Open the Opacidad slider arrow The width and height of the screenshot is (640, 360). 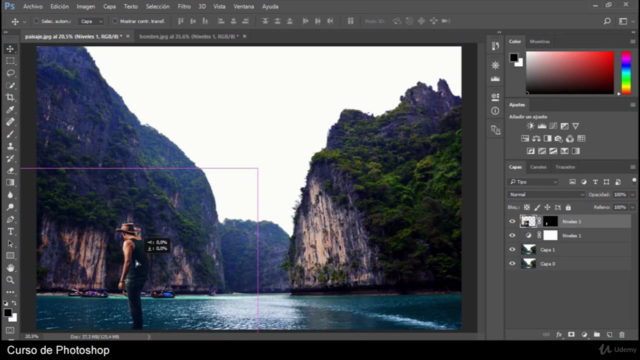tap(633, 195)
